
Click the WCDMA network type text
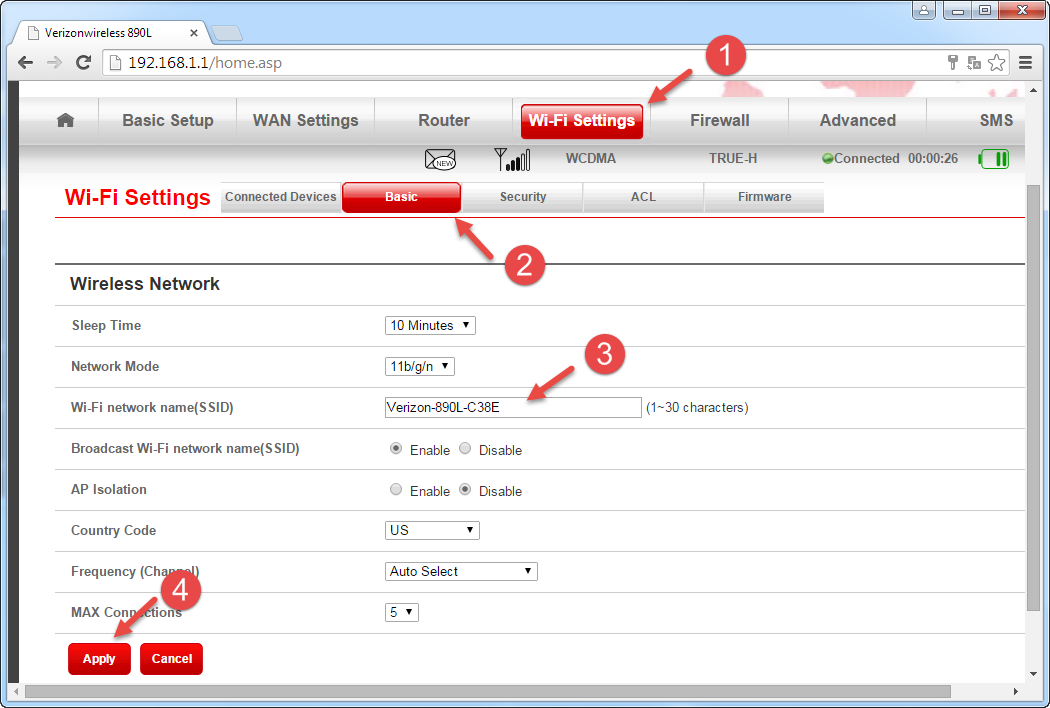(x=591, y=159)
